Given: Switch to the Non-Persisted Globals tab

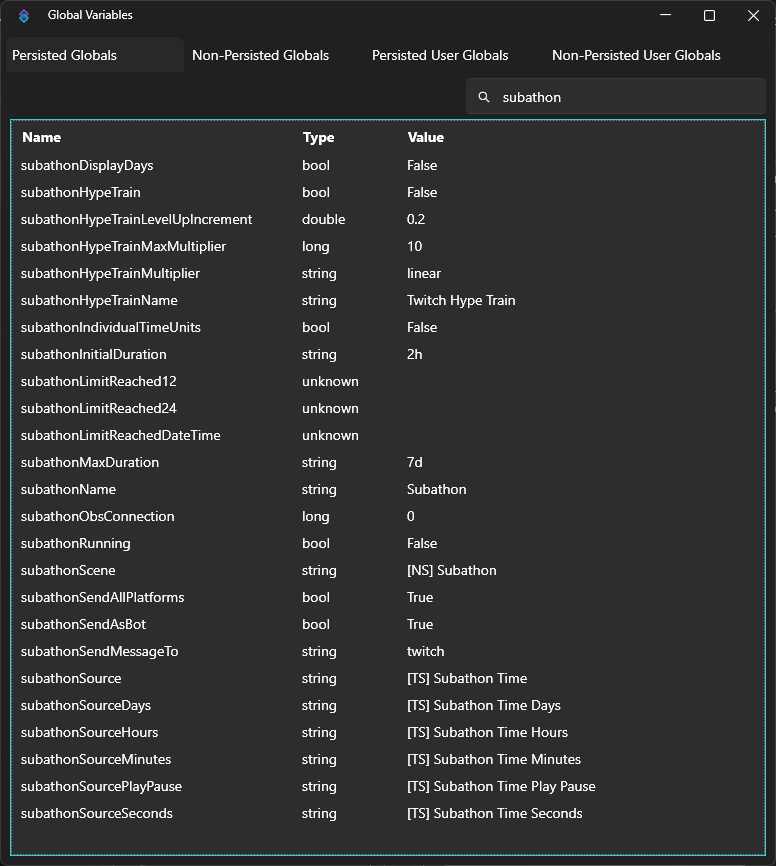Looking at the screenshot, I should click(260, 55).
